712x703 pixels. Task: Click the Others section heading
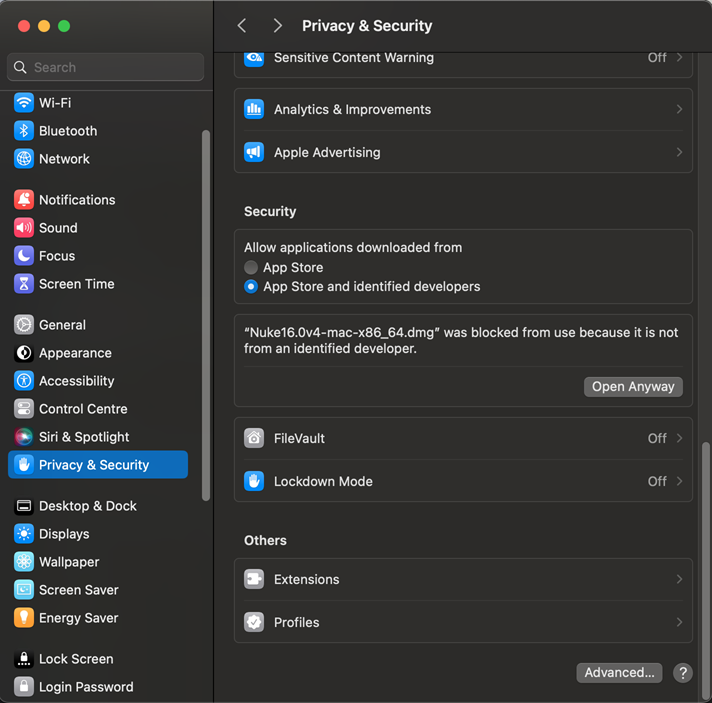point(265,540)
